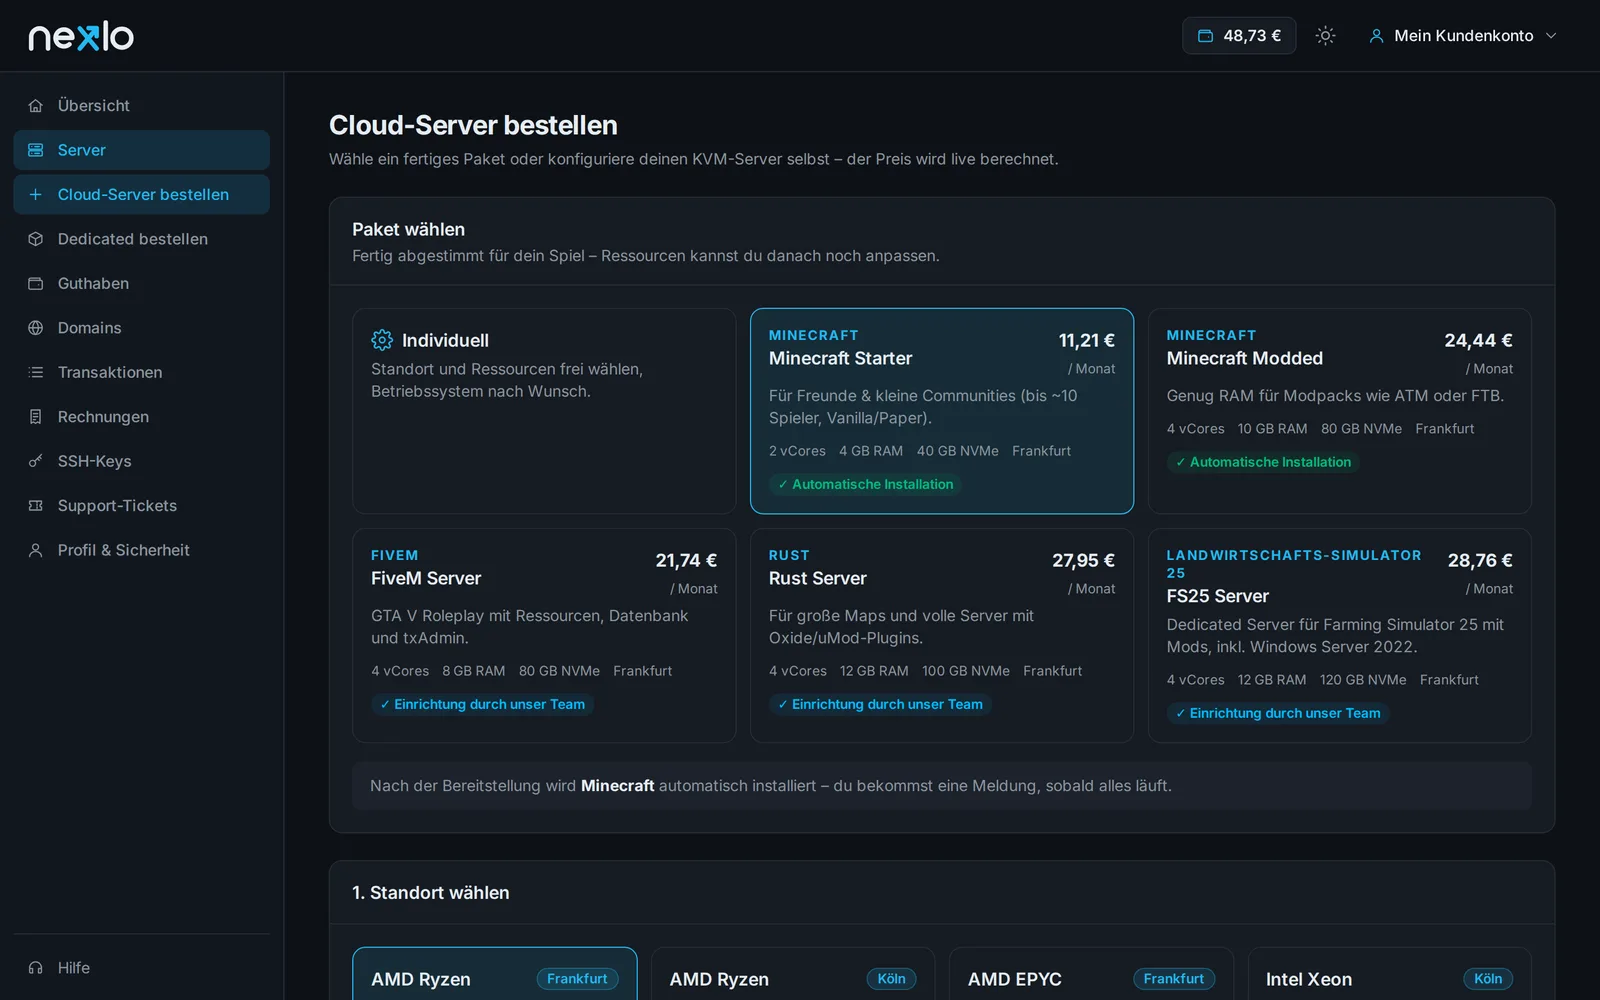
Task: Click '1. Standort wählen' heading
Action: [430, 893]
